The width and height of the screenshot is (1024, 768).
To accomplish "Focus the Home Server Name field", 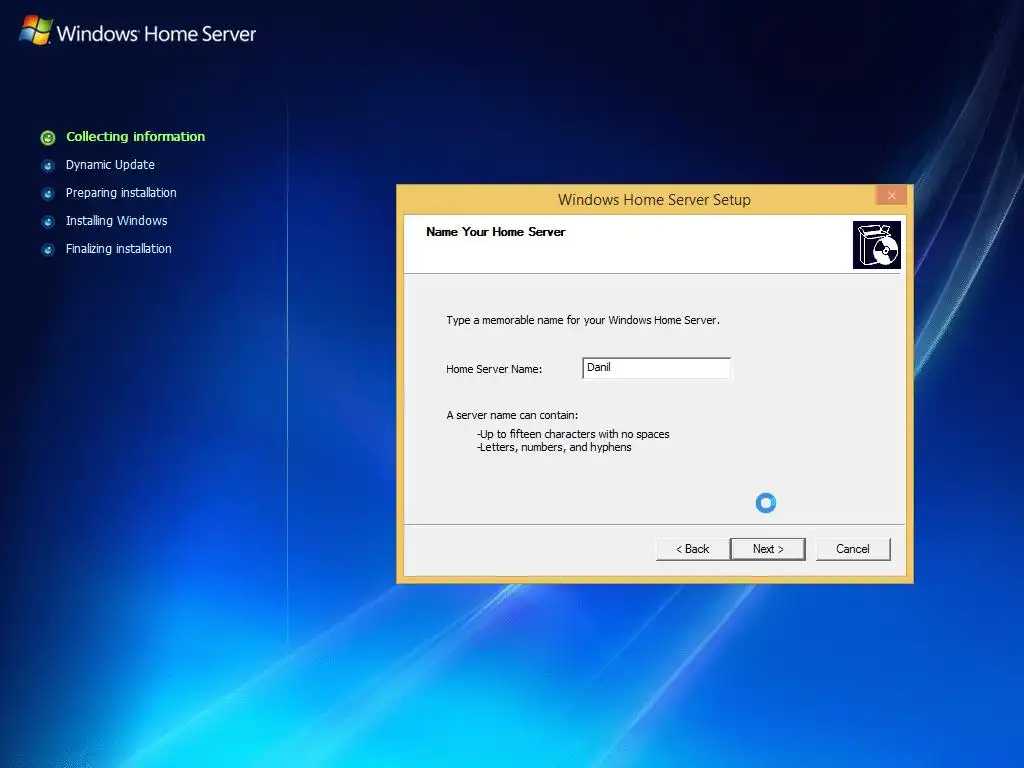I will click(656, 368).
